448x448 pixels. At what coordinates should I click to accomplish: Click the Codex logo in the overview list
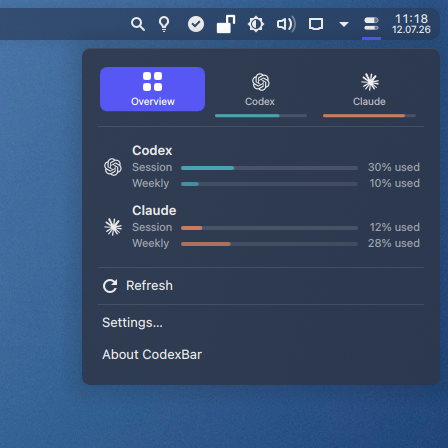[x=113, y=167]
